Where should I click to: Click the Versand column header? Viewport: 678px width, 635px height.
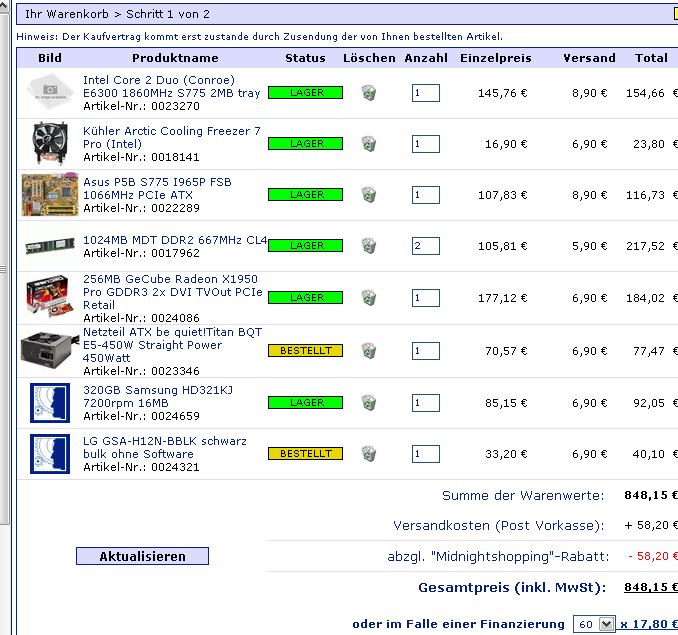(x=589, y=58)
